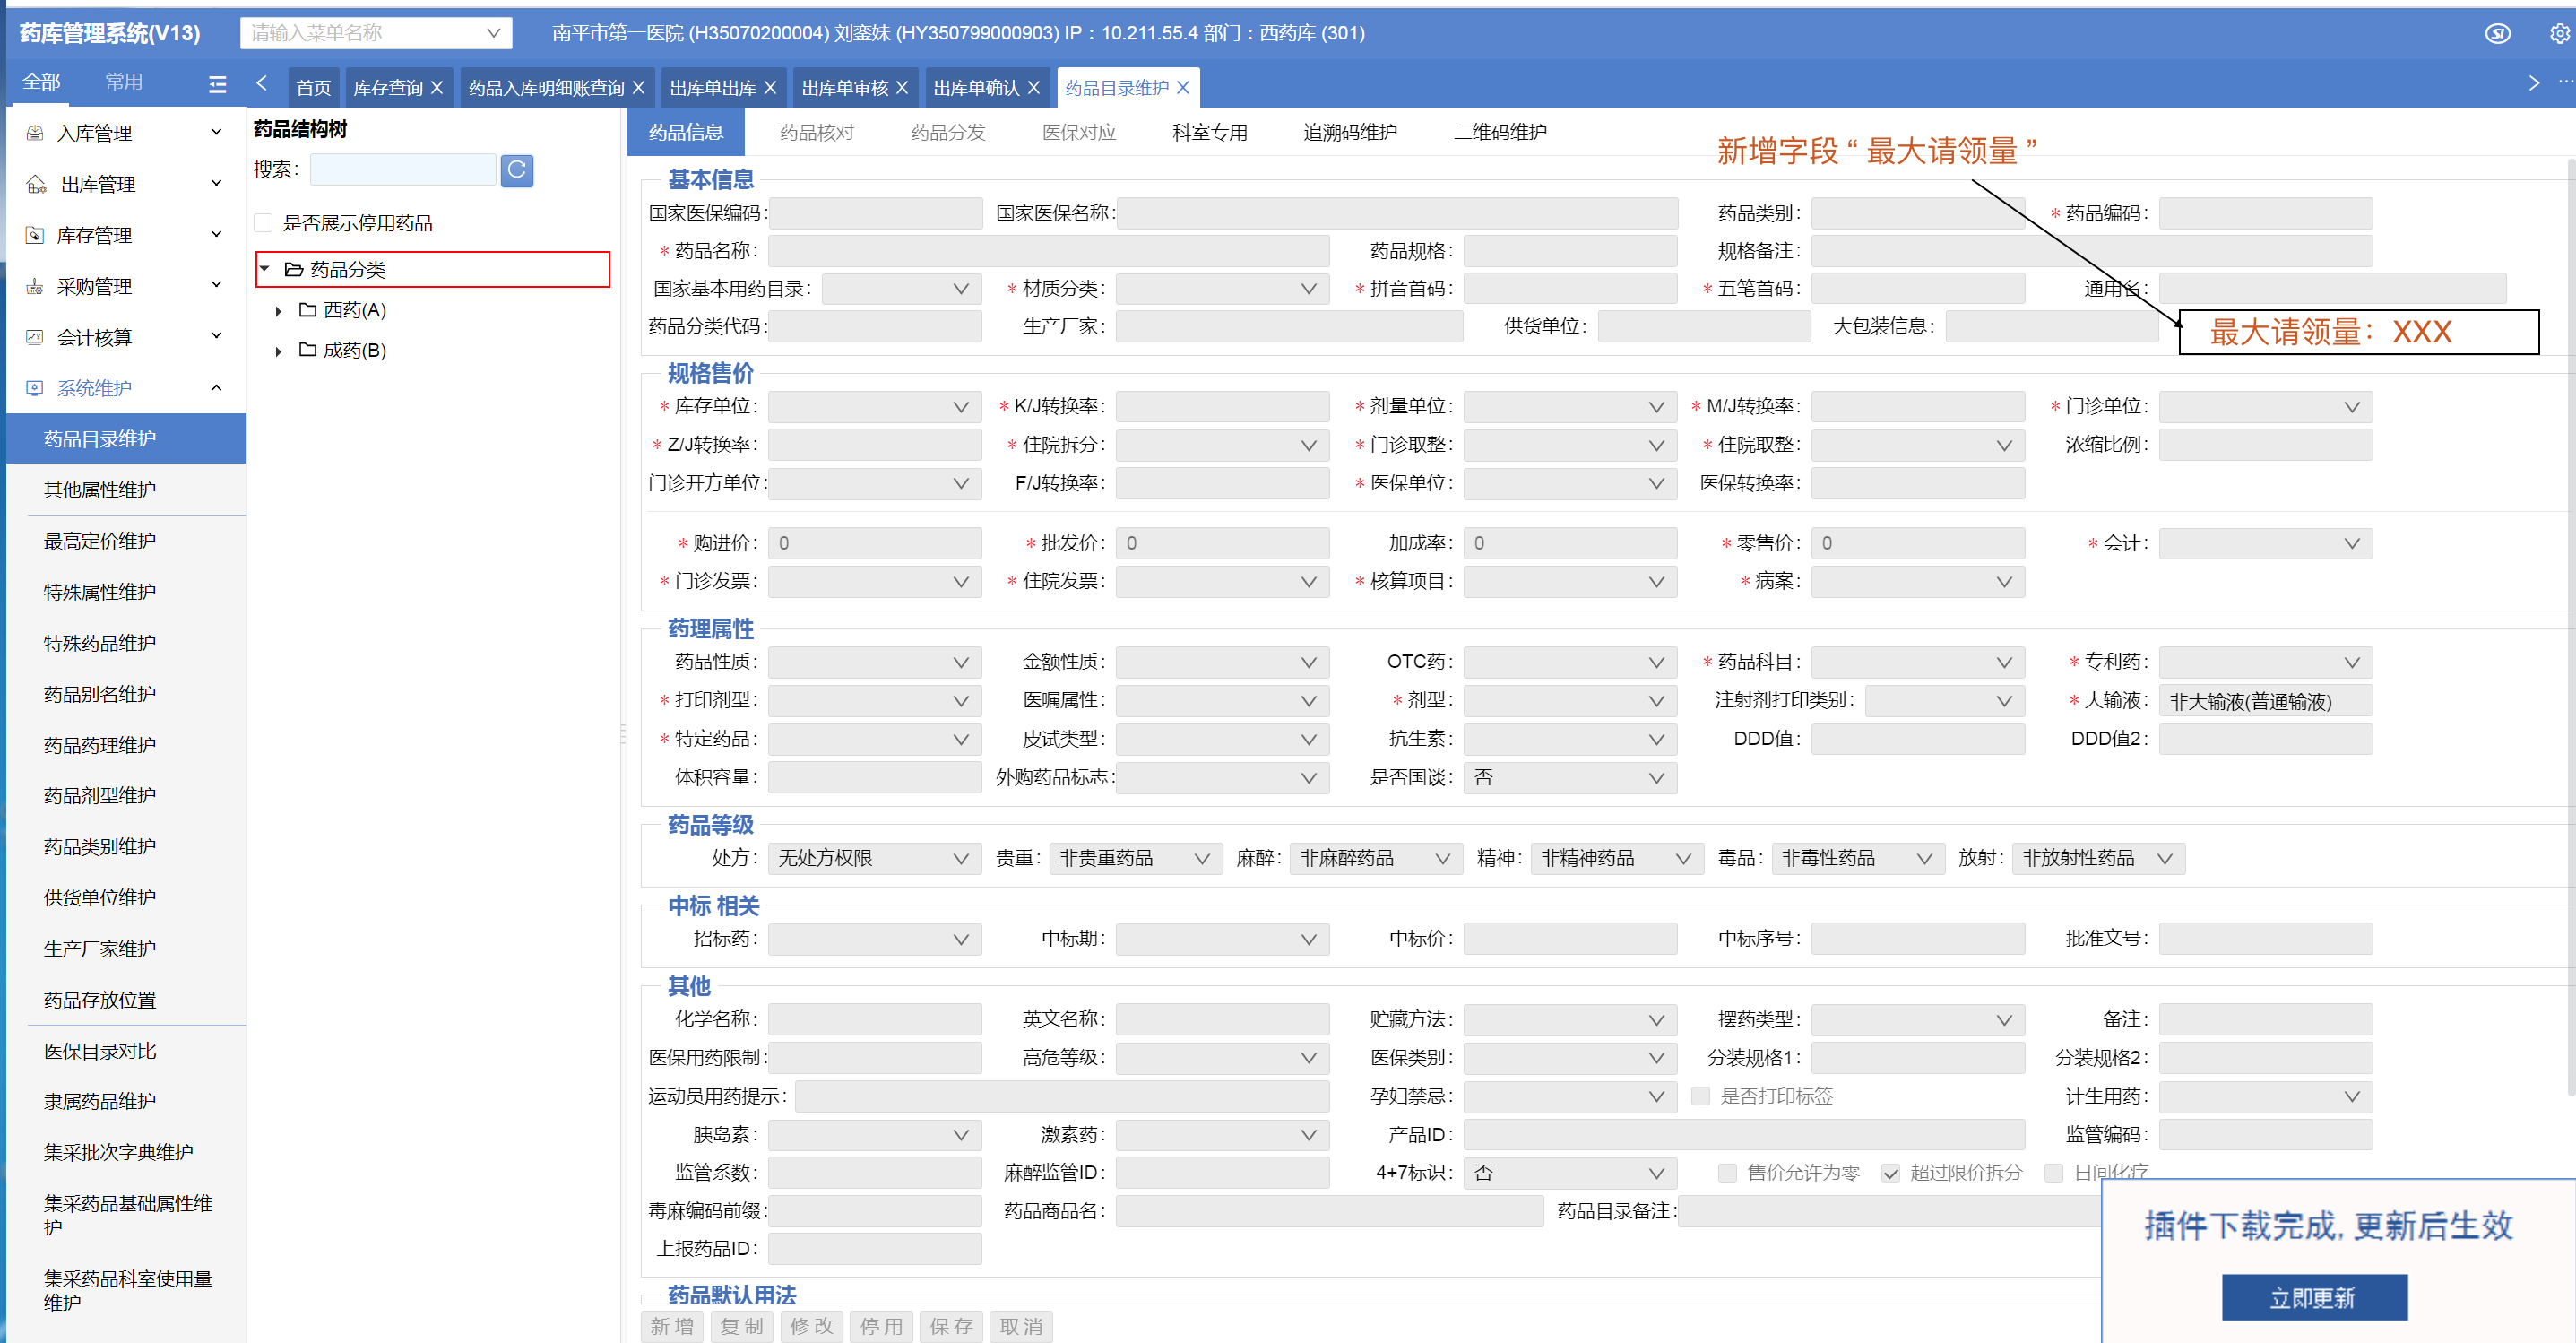
Task: Switch to the 追溯码维护 tab
Action: click(1349, 132)
